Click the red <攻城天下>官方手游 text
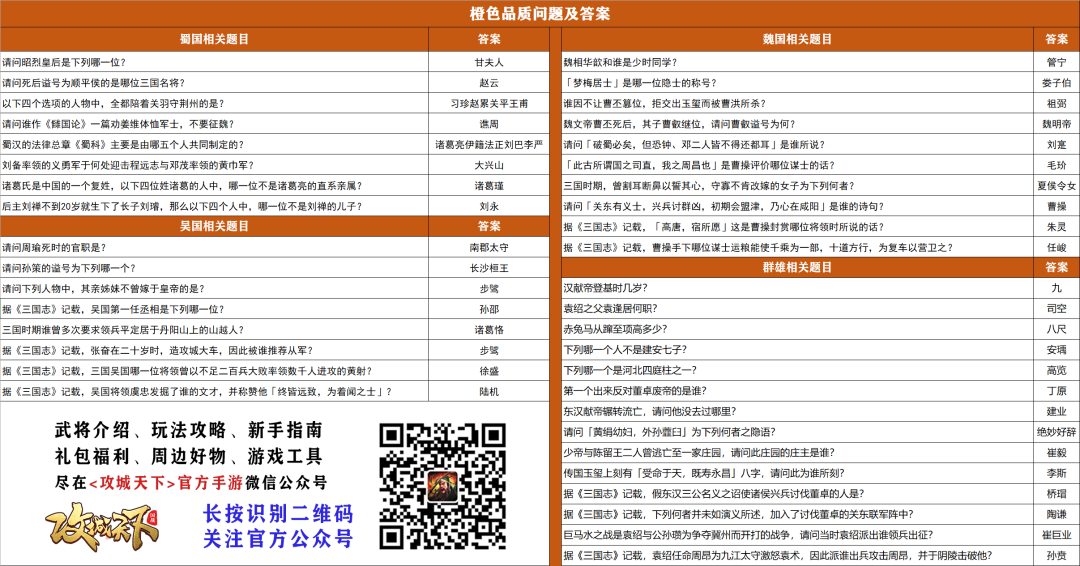Image resolution: width=1080 pixels, height=566 pixels. coord(166,483)
